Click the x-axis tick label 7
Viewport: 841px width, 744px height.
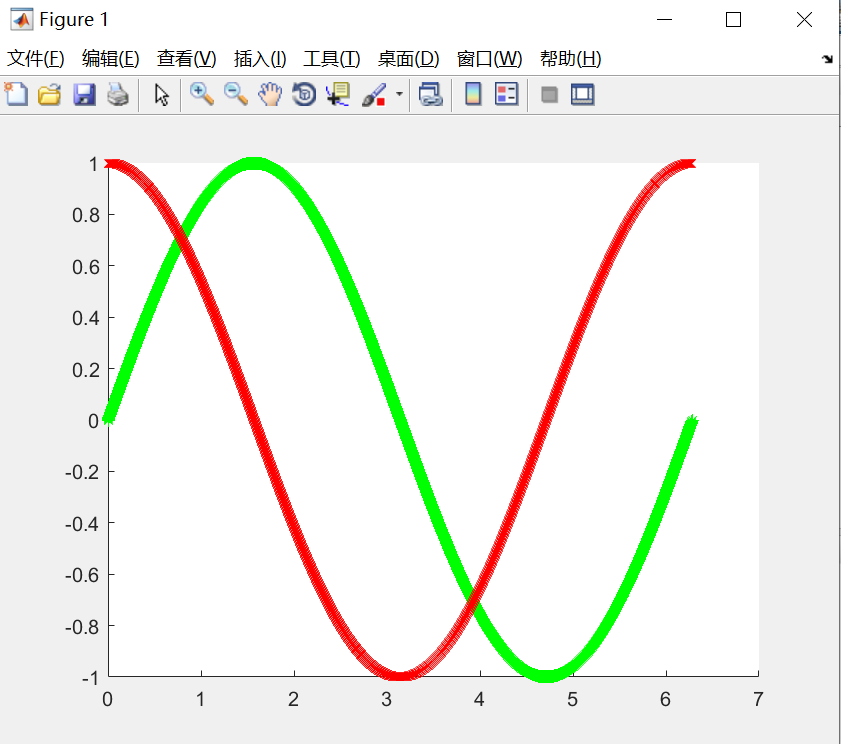pyautogui.click(x=758, y=699)
